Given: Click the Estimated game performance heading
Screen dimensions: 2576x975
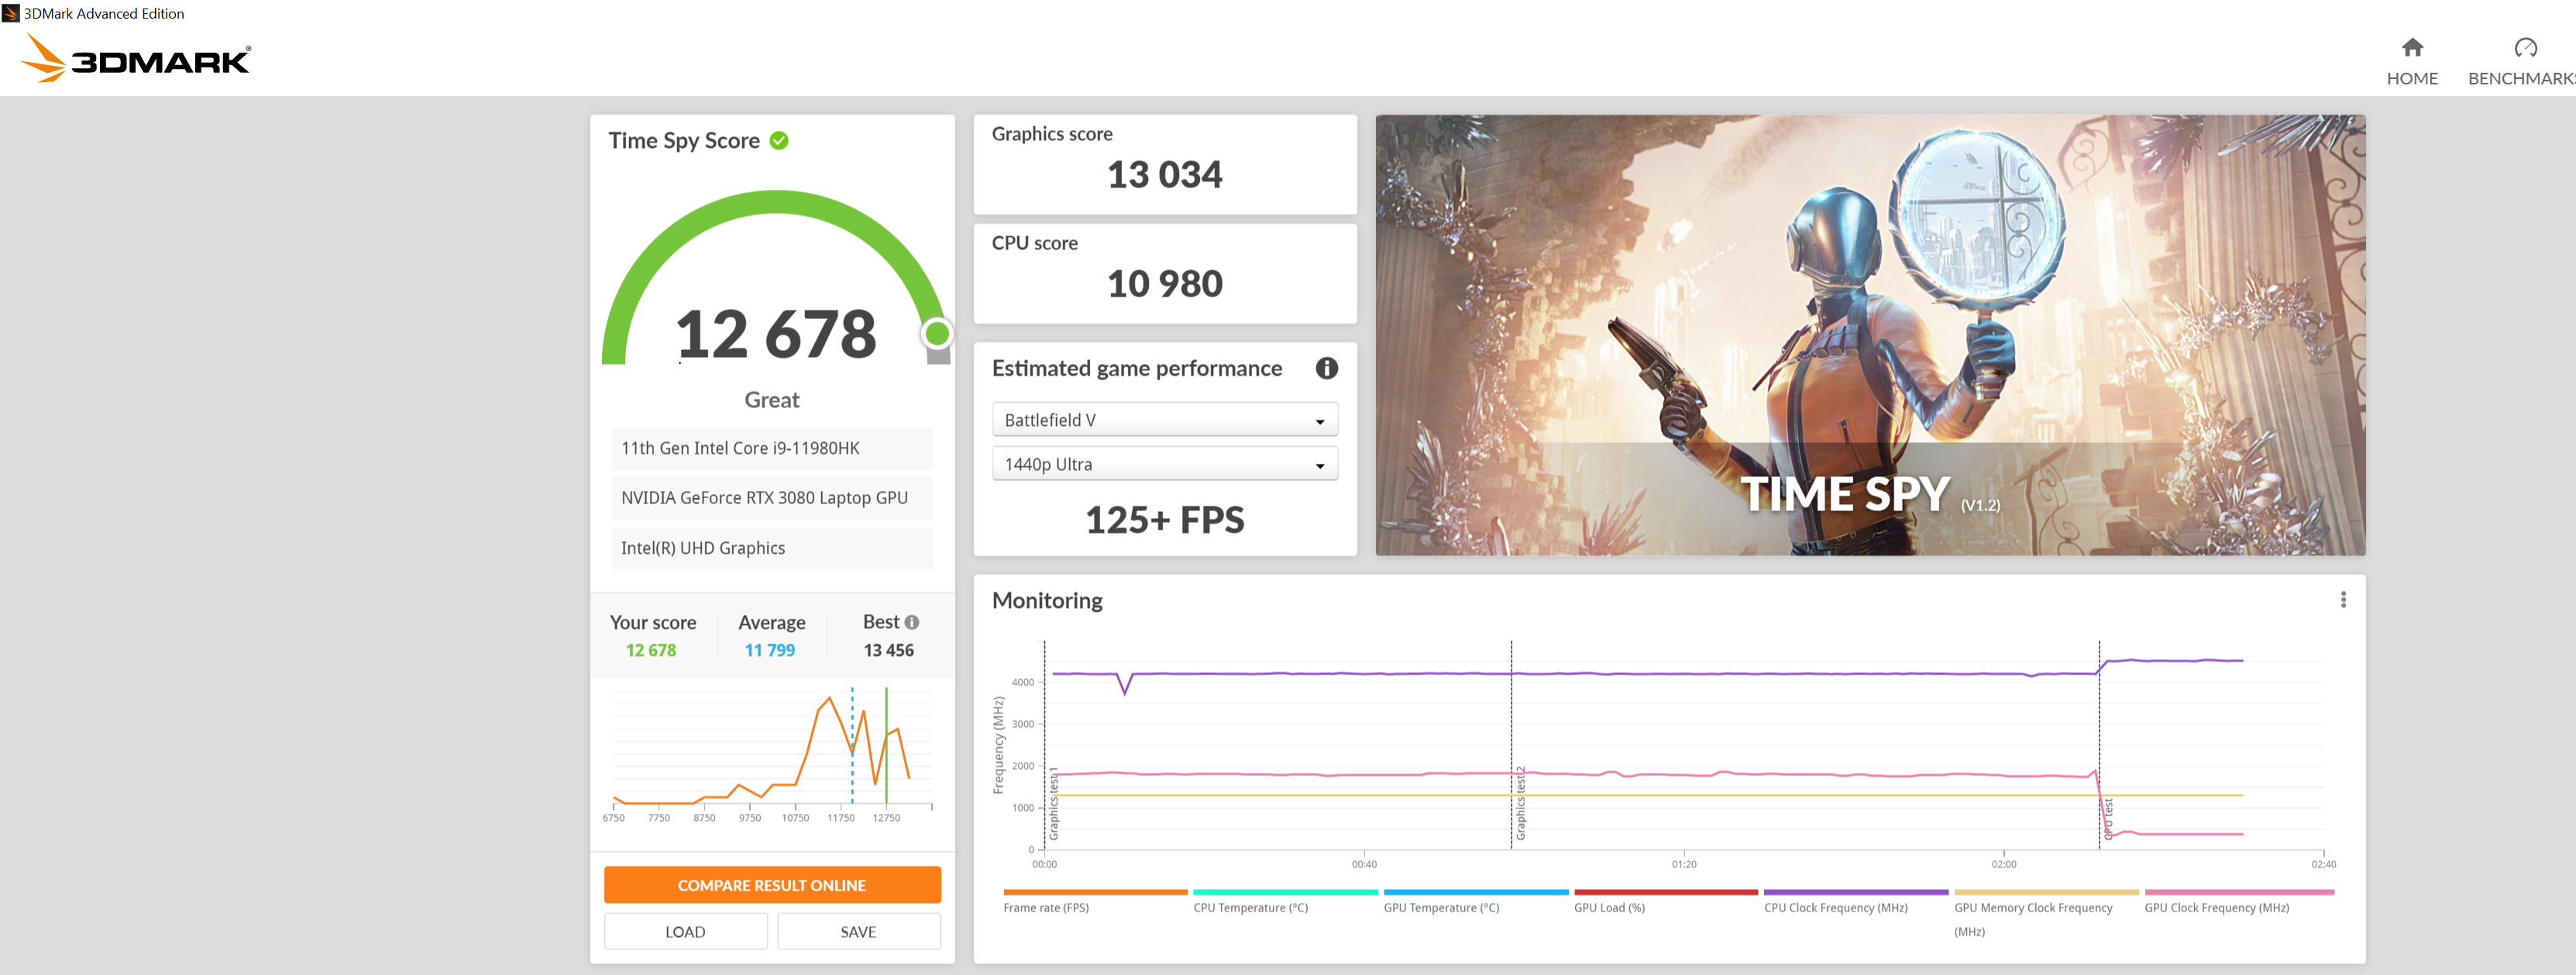Looking at the screenshot, I should pos(1136,368).
